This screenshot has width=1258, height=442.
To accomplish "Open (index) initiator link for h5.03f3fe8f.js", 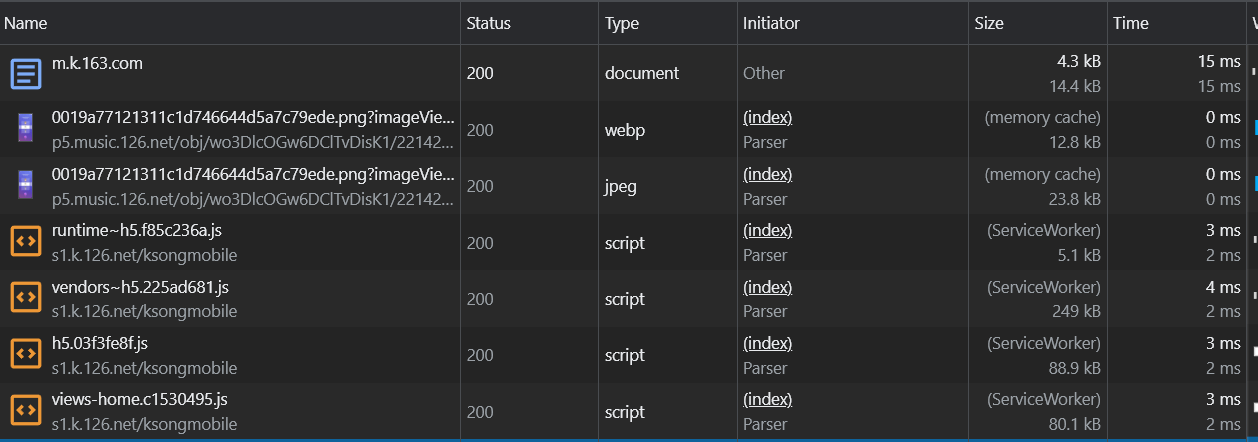I will click(767, 344).
